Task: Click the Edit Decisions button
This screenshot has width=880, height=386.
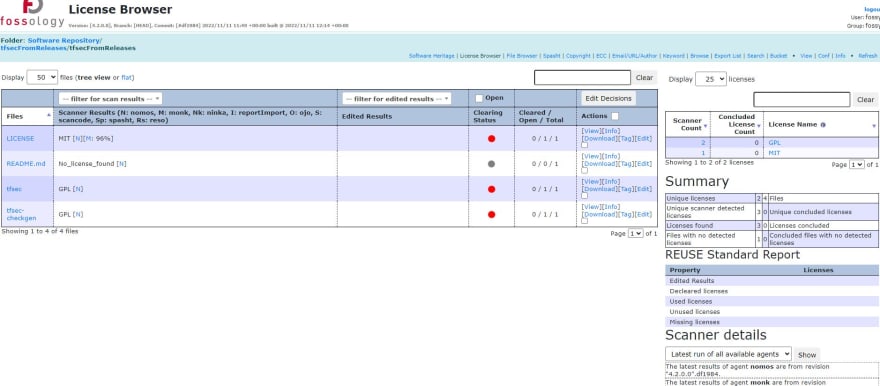Action: click(x=608, y=98)
